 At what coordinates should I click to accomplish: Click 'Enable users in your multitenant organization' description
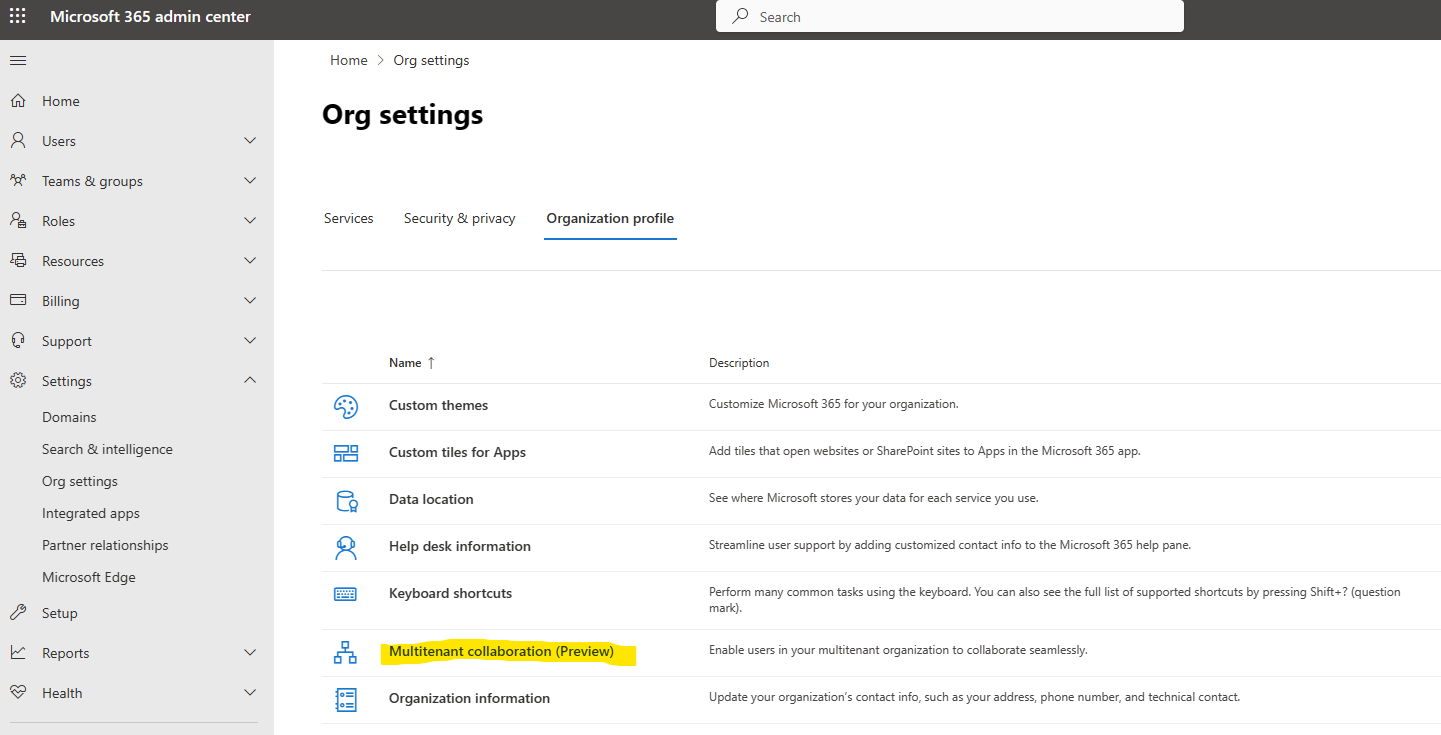[898, 651]
